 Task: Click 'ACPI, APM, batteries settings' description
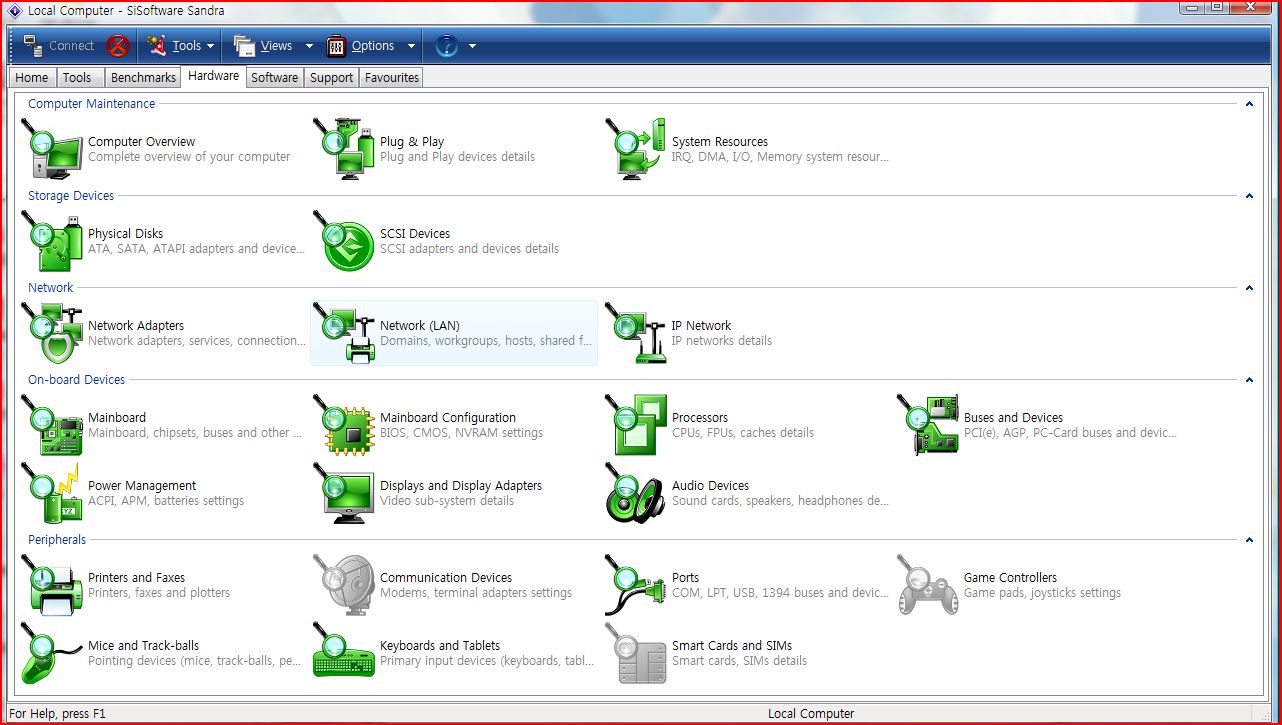click(166, 501)
